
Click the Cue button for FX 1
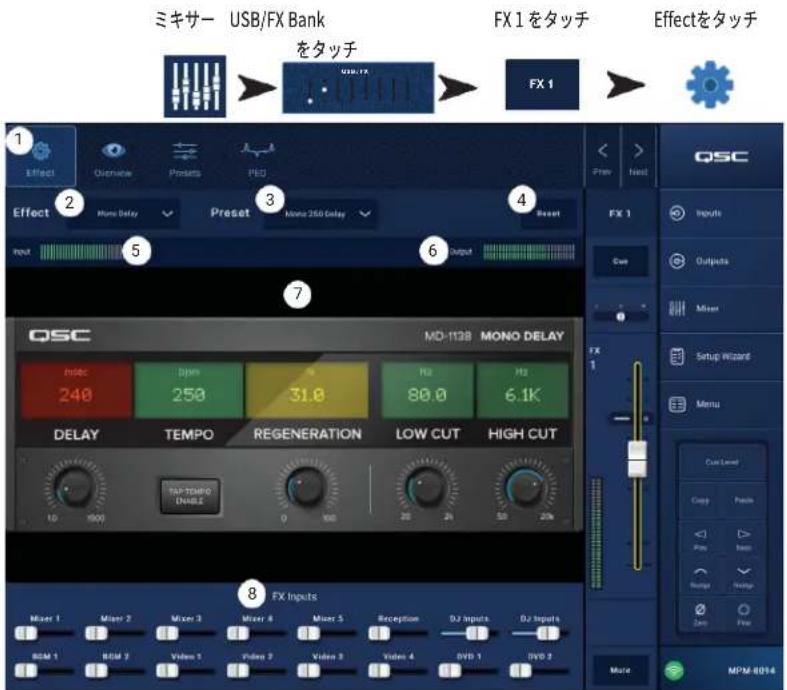620,261
